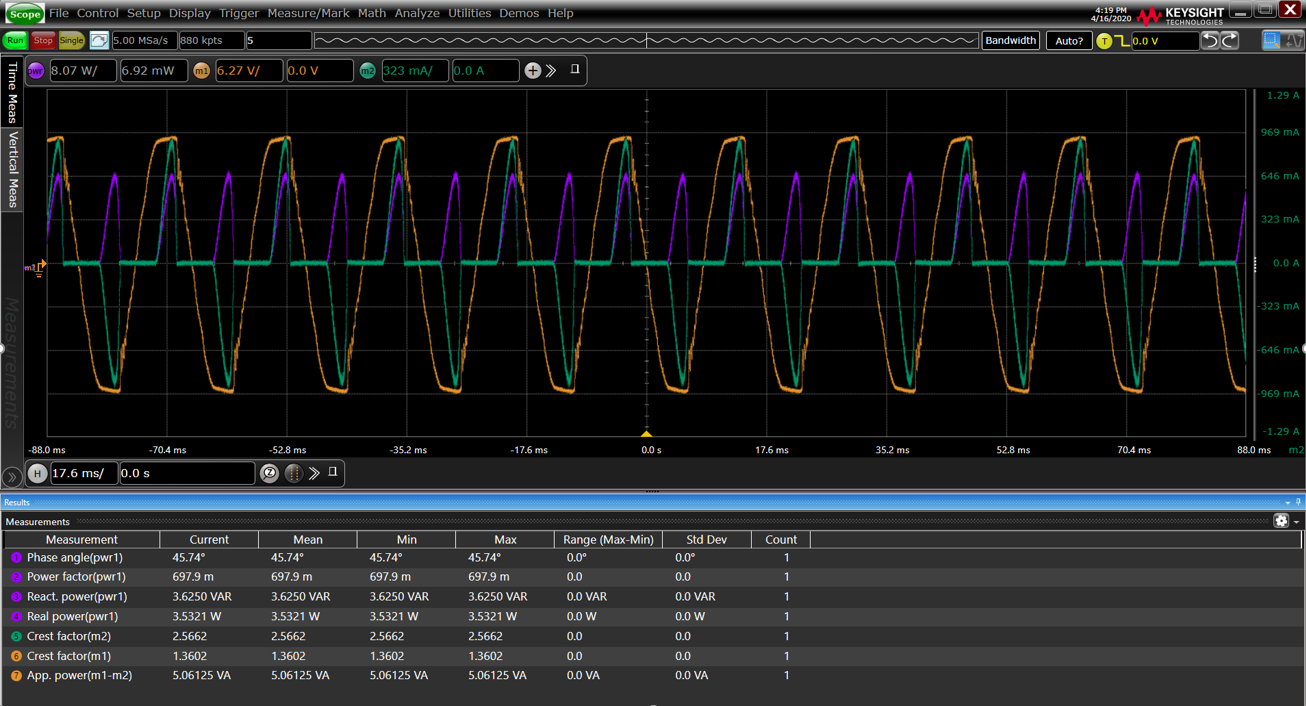Click the redo arrow icon
This screenshot has width=1306, height=706.
point(1229,40)
